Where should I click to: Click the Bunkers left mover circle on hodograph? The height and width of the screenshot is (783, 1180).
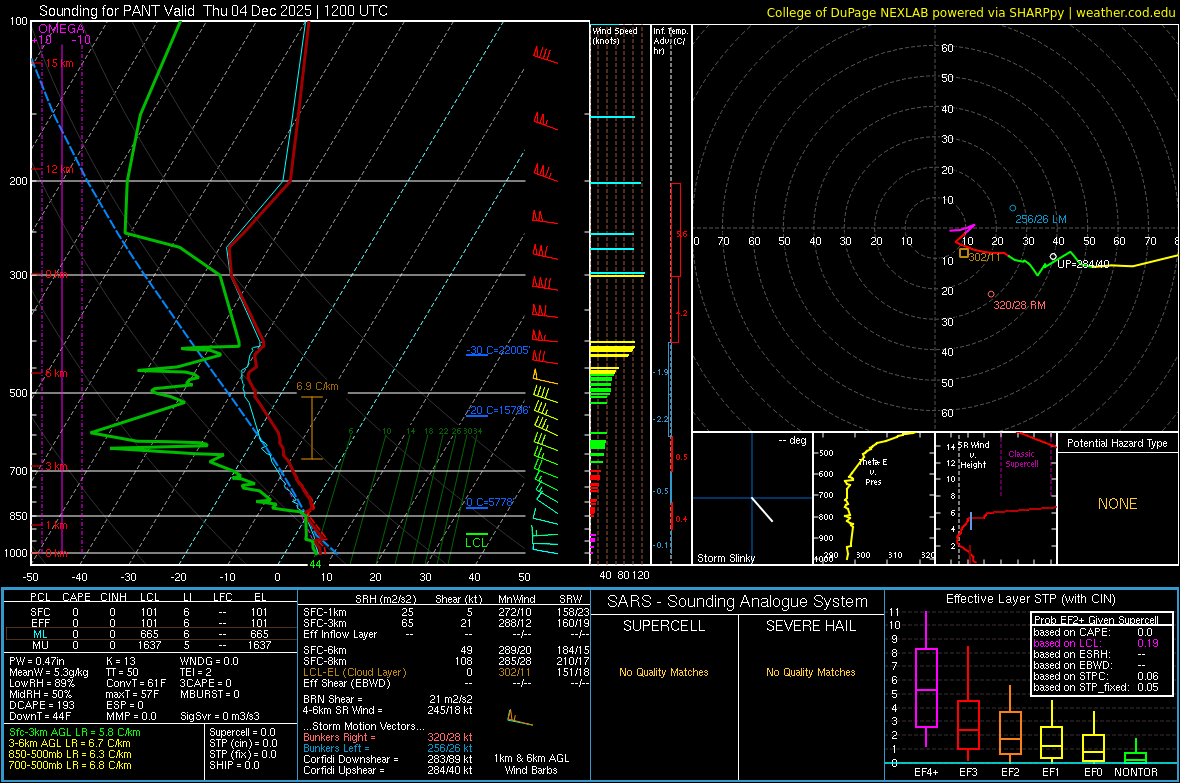coord(1012,208)
